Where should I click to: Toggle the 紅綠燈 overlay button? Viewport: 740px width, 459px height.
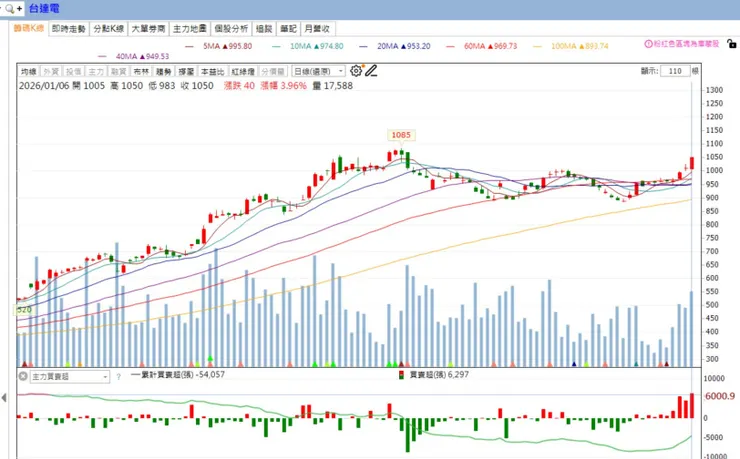tap(243, 71)
